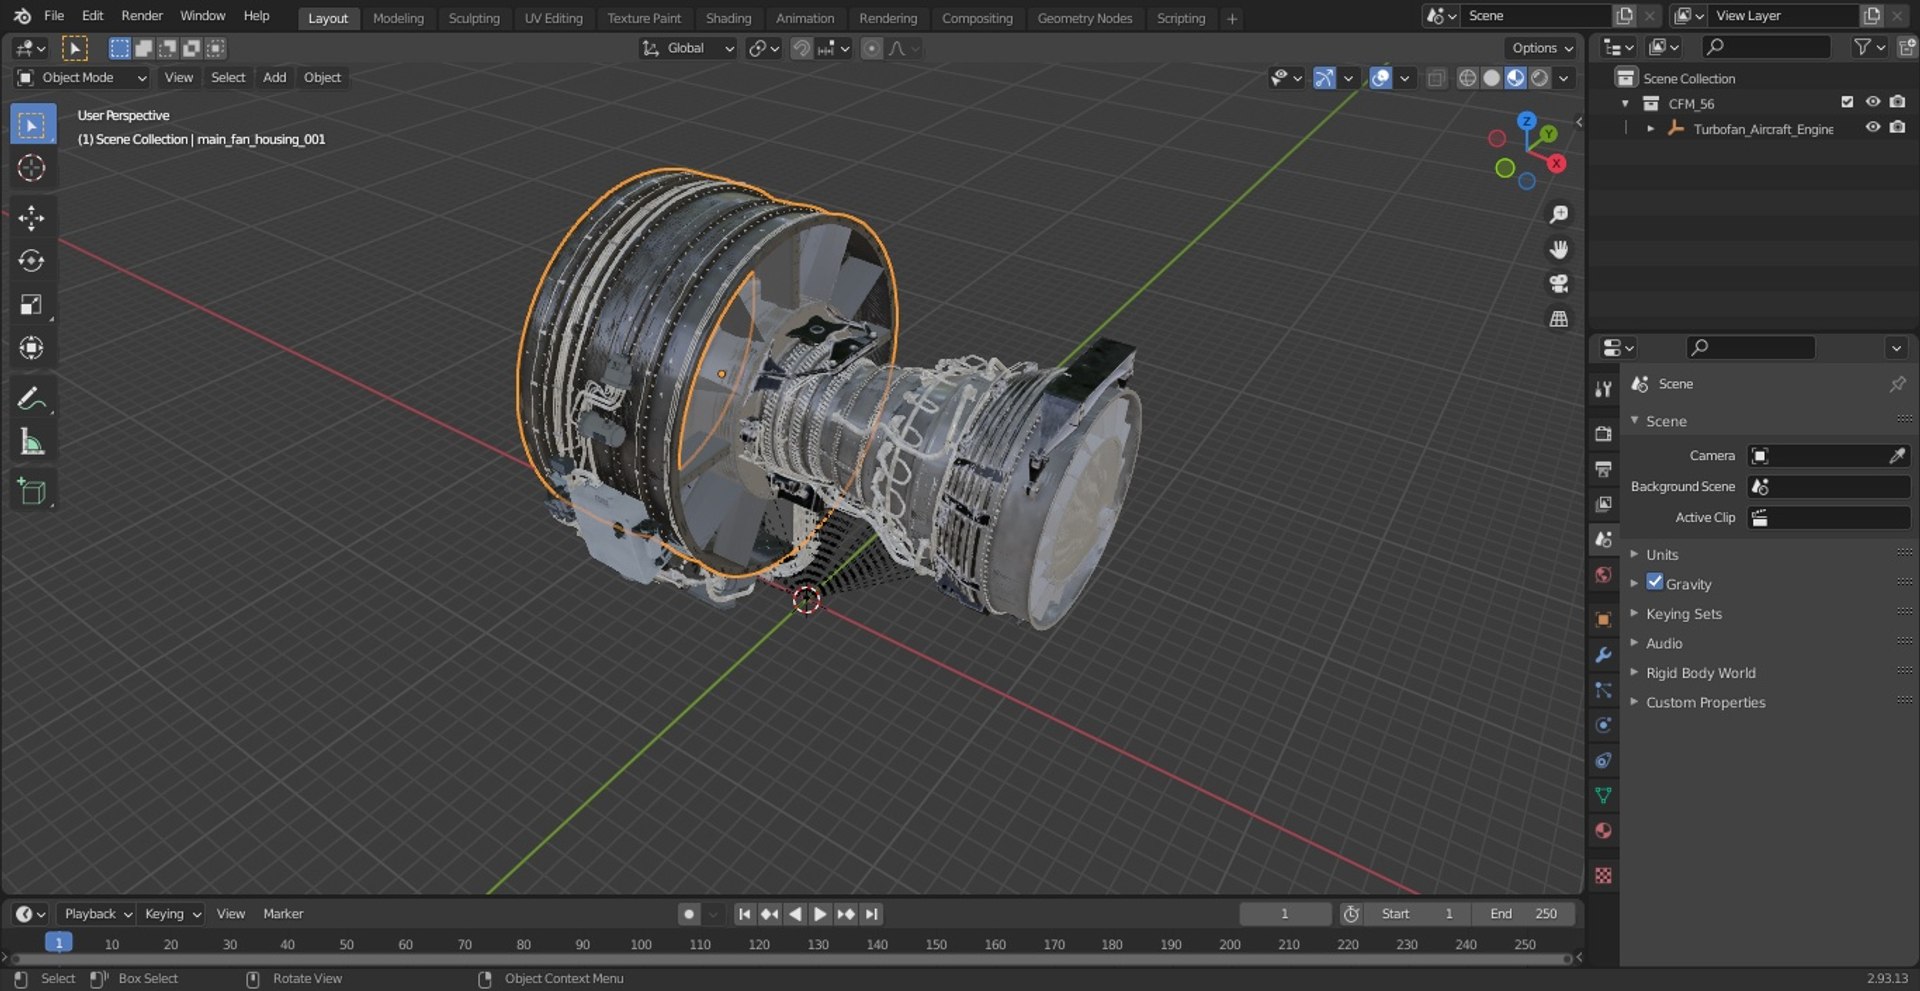The height and width of the screenshot is (991, 1920).
Task: Open the Playback dropdown in timeline
Action: [97, 914]
